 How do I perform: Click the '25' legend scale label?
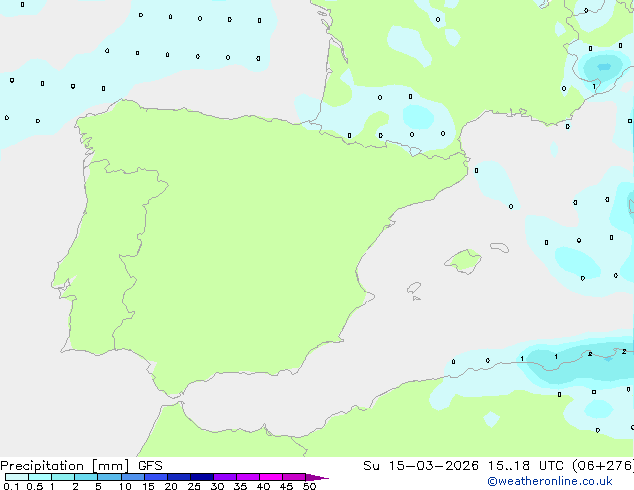coord(194,486)
